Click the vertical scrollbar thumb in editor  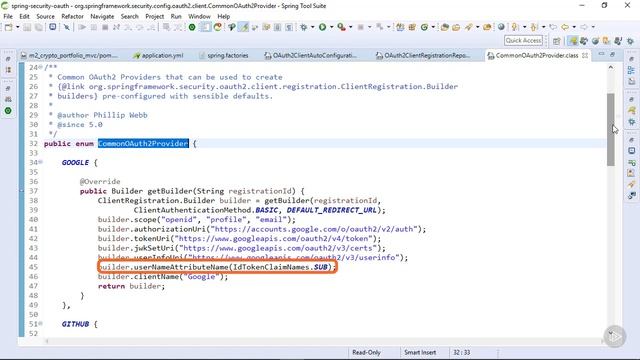[x=611, y=129]
